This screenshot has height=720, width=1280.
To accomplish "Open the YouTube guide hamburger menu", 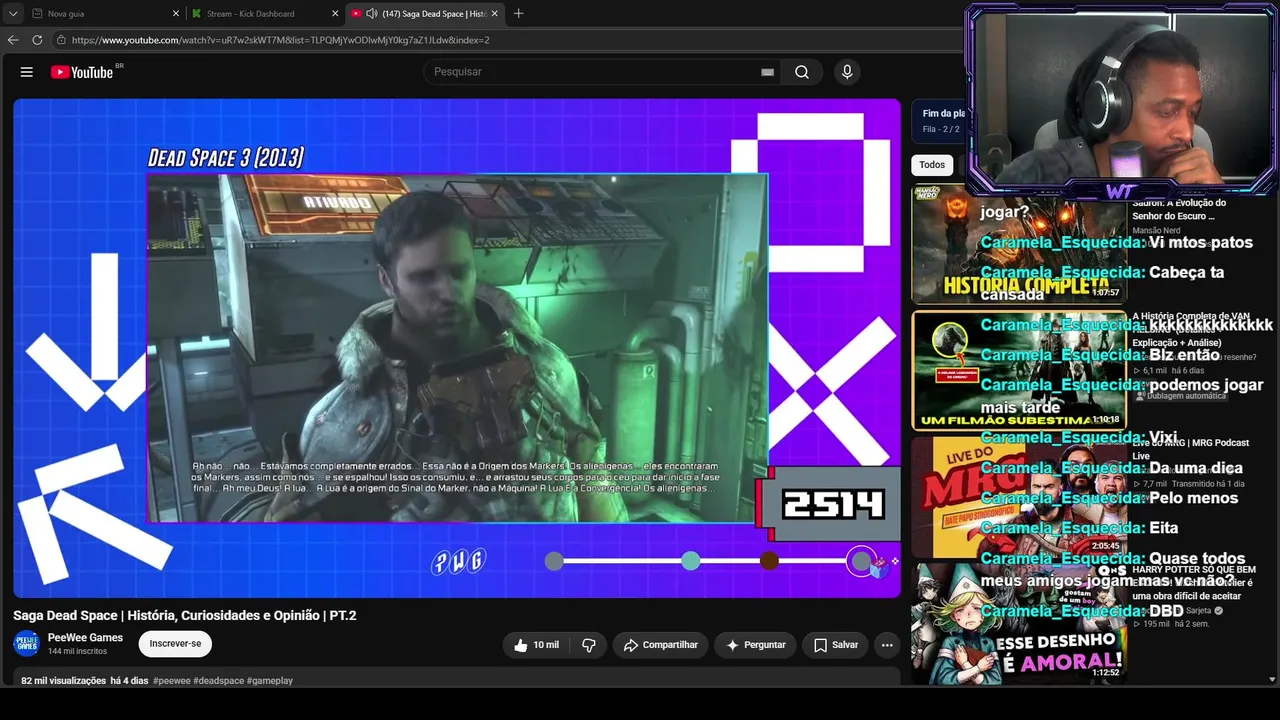I will [27, 72].
